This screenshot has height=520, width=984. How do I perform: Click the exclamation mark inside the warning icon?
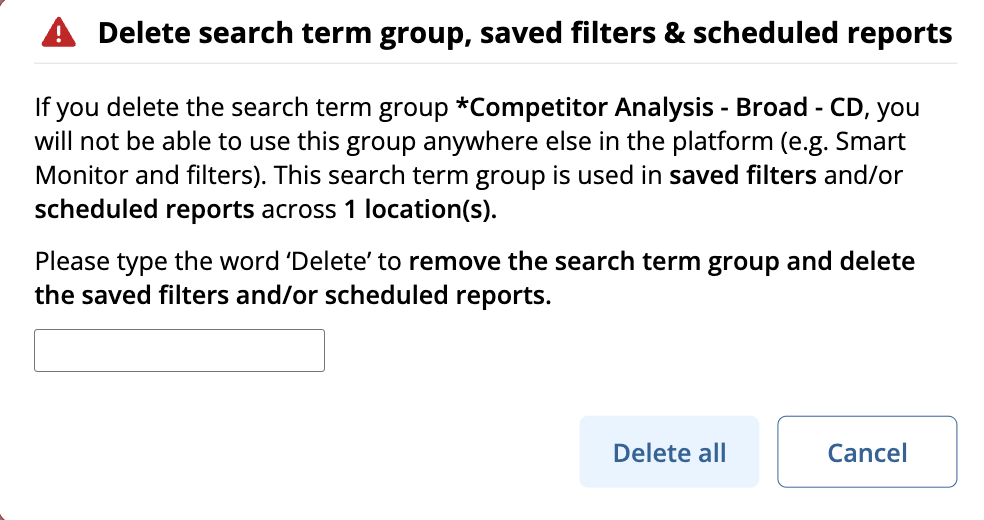pyautogui.click(x=58, y=34)
